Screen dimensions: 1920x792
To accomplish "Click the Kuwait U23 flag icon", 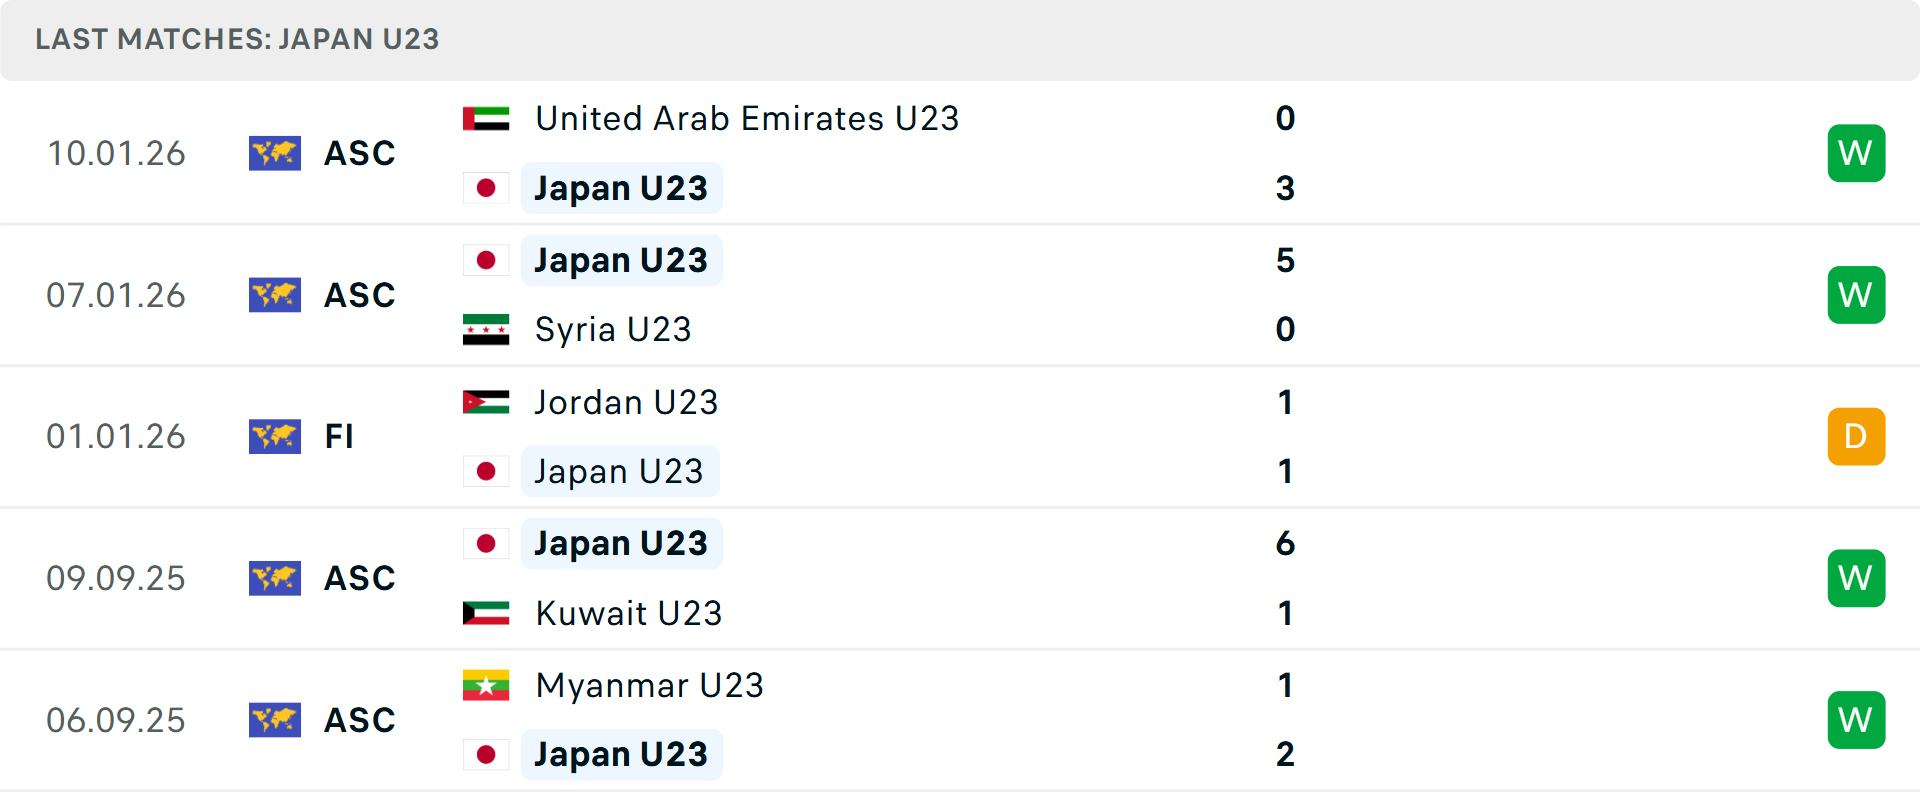I will point(486,613).
